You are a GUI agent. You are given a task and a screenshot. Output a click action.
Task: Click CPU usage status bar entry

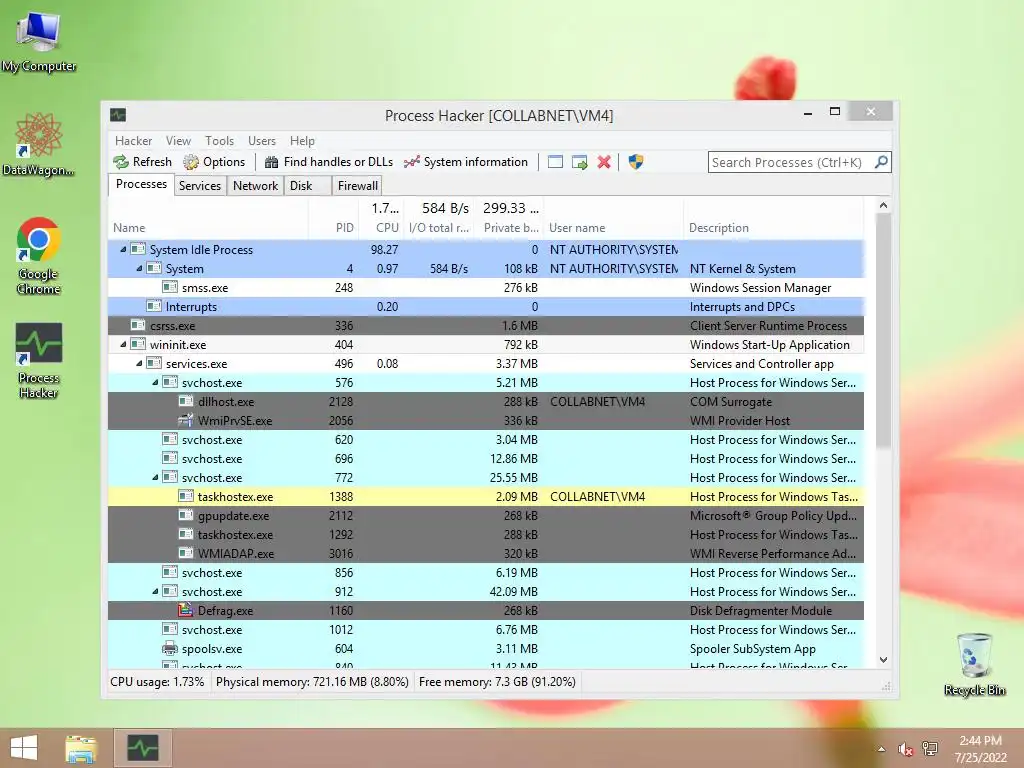(x=157, y=682)
